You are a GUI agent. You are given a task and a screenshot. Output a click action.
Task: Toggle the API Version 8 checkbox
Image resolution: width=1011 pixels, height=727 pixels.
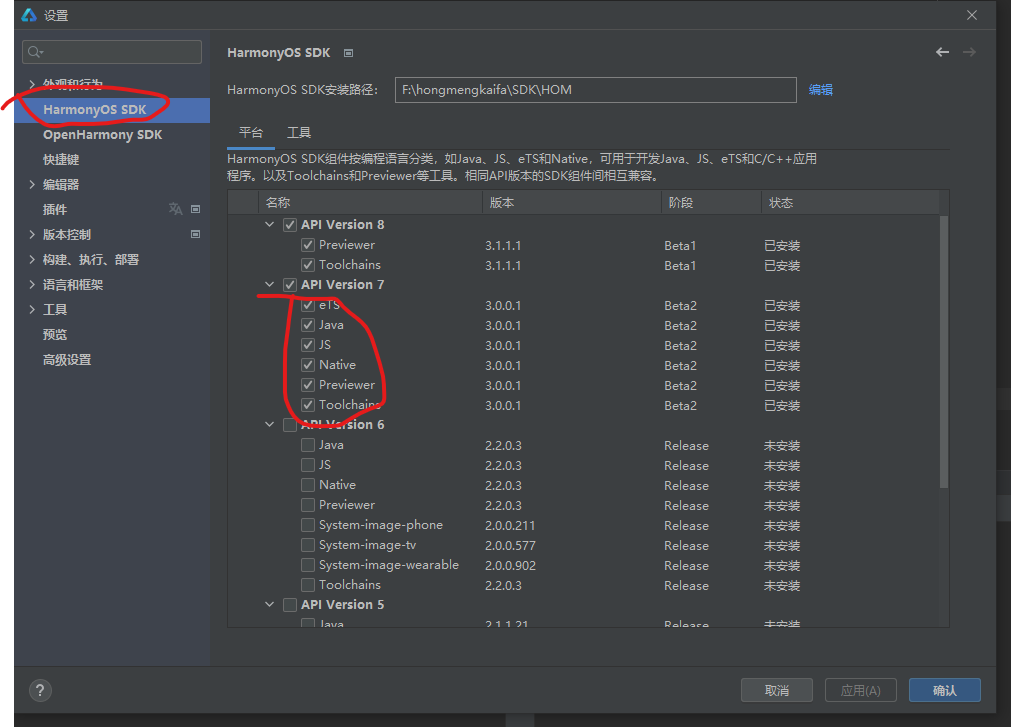290,225
